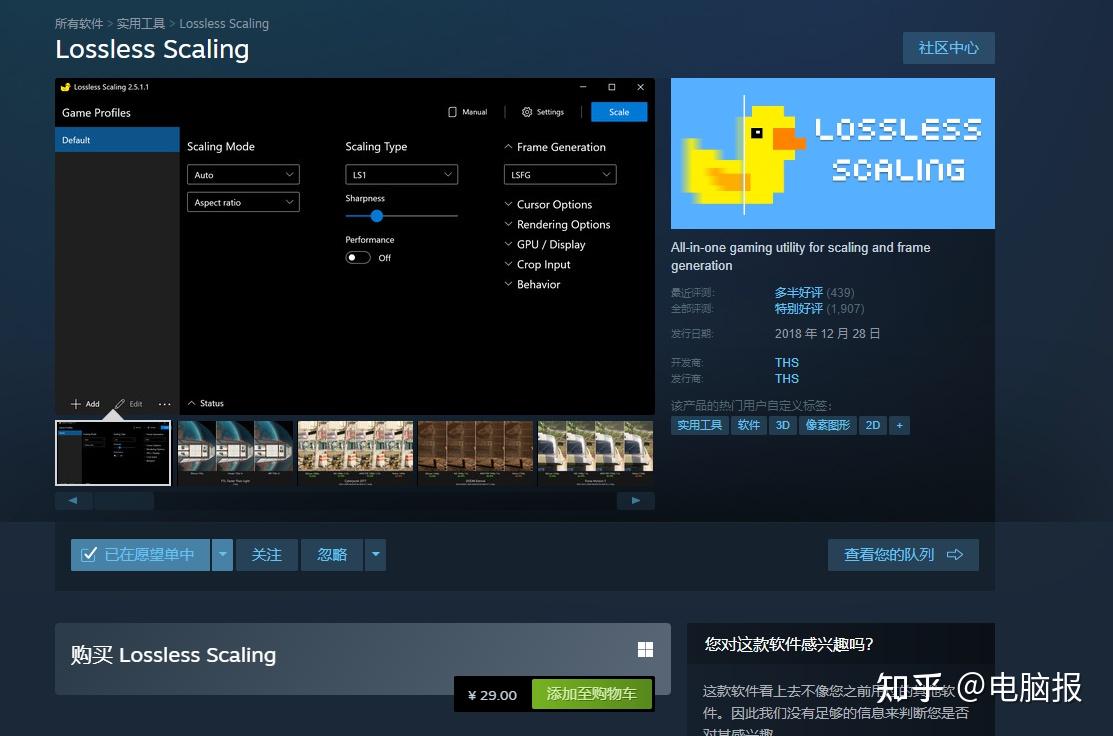Click the 2D tag
This screenshot has width=1113, height=736.
[873, 425]
